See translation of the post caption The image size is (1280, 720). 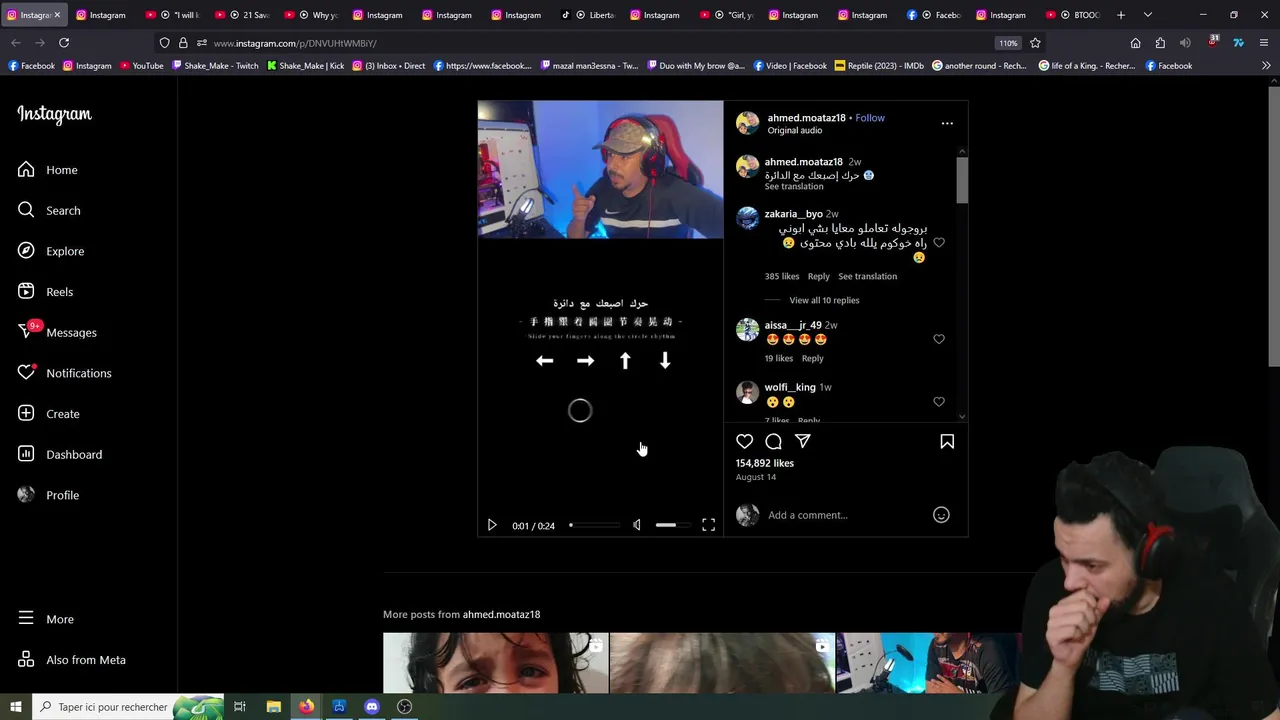click(x=794, y=187)
